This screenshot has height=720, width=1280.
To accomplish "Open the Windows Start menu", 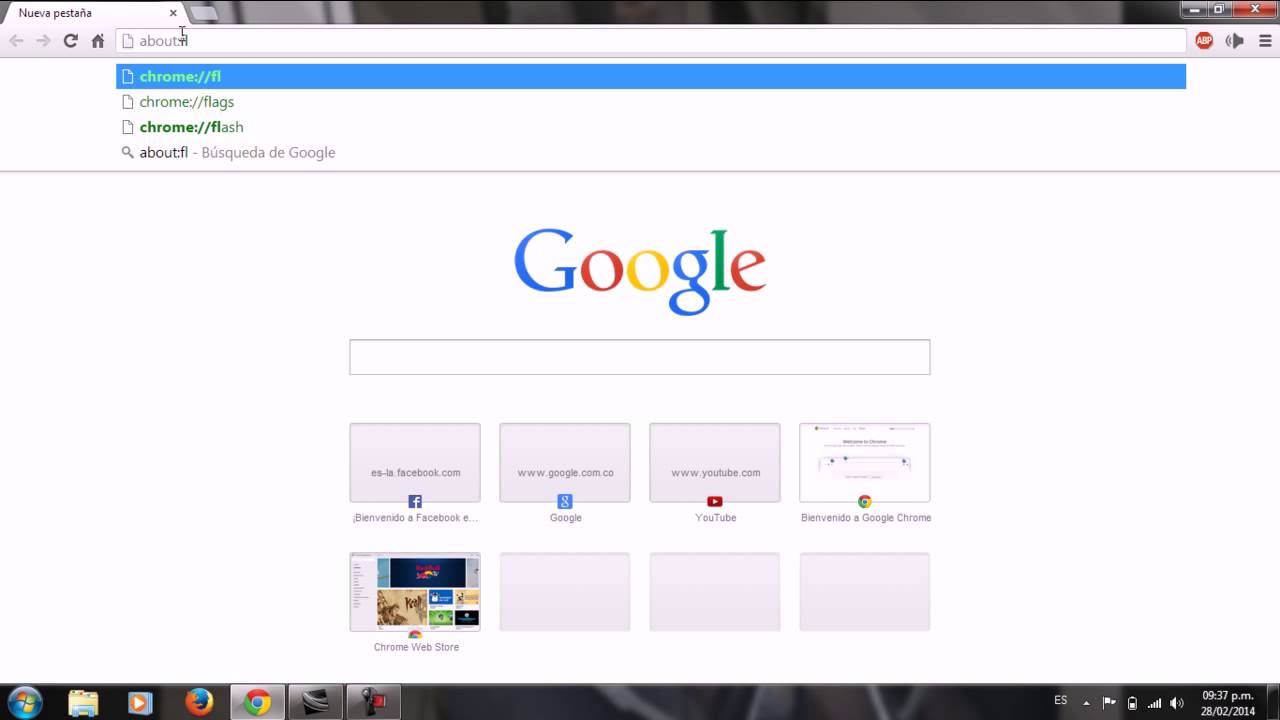I will (25, 702).
